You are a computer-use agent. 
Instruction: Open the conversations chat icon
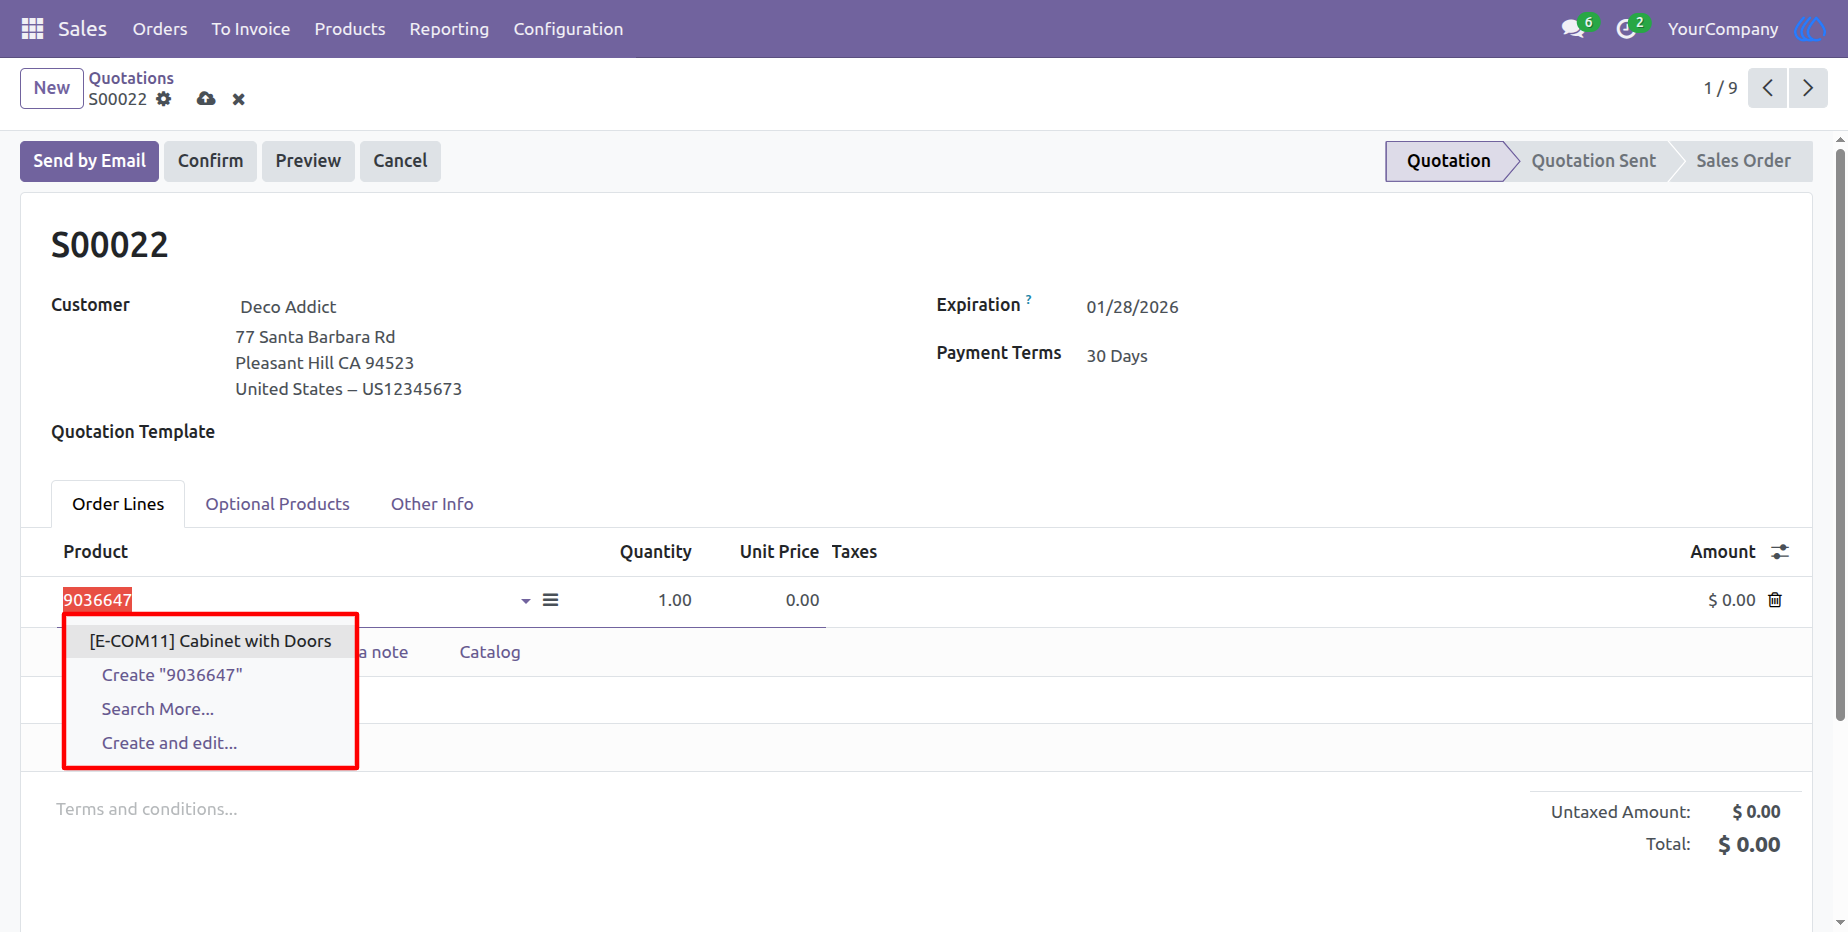[x=1573, y=29]
